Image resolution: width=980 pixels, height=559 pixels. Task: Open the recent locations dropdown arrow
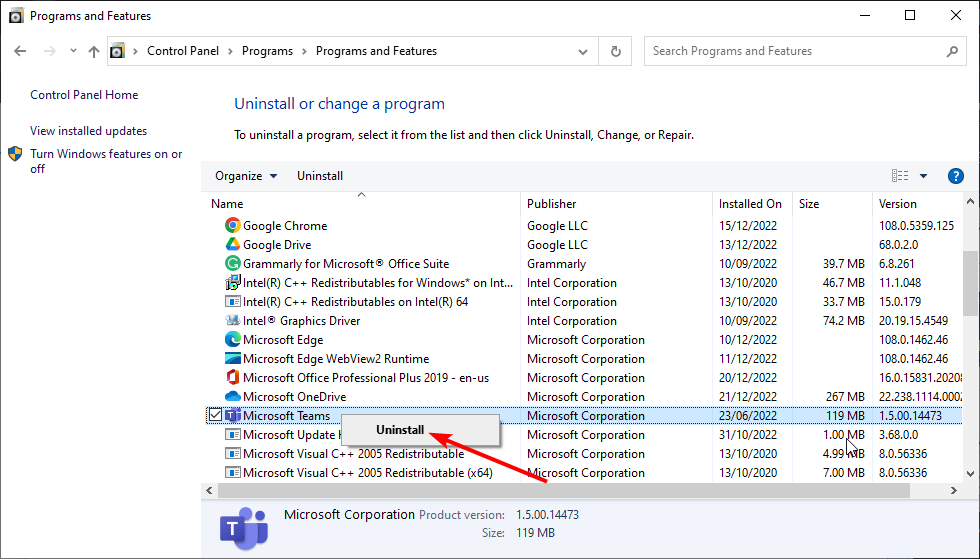click(73, 51)
